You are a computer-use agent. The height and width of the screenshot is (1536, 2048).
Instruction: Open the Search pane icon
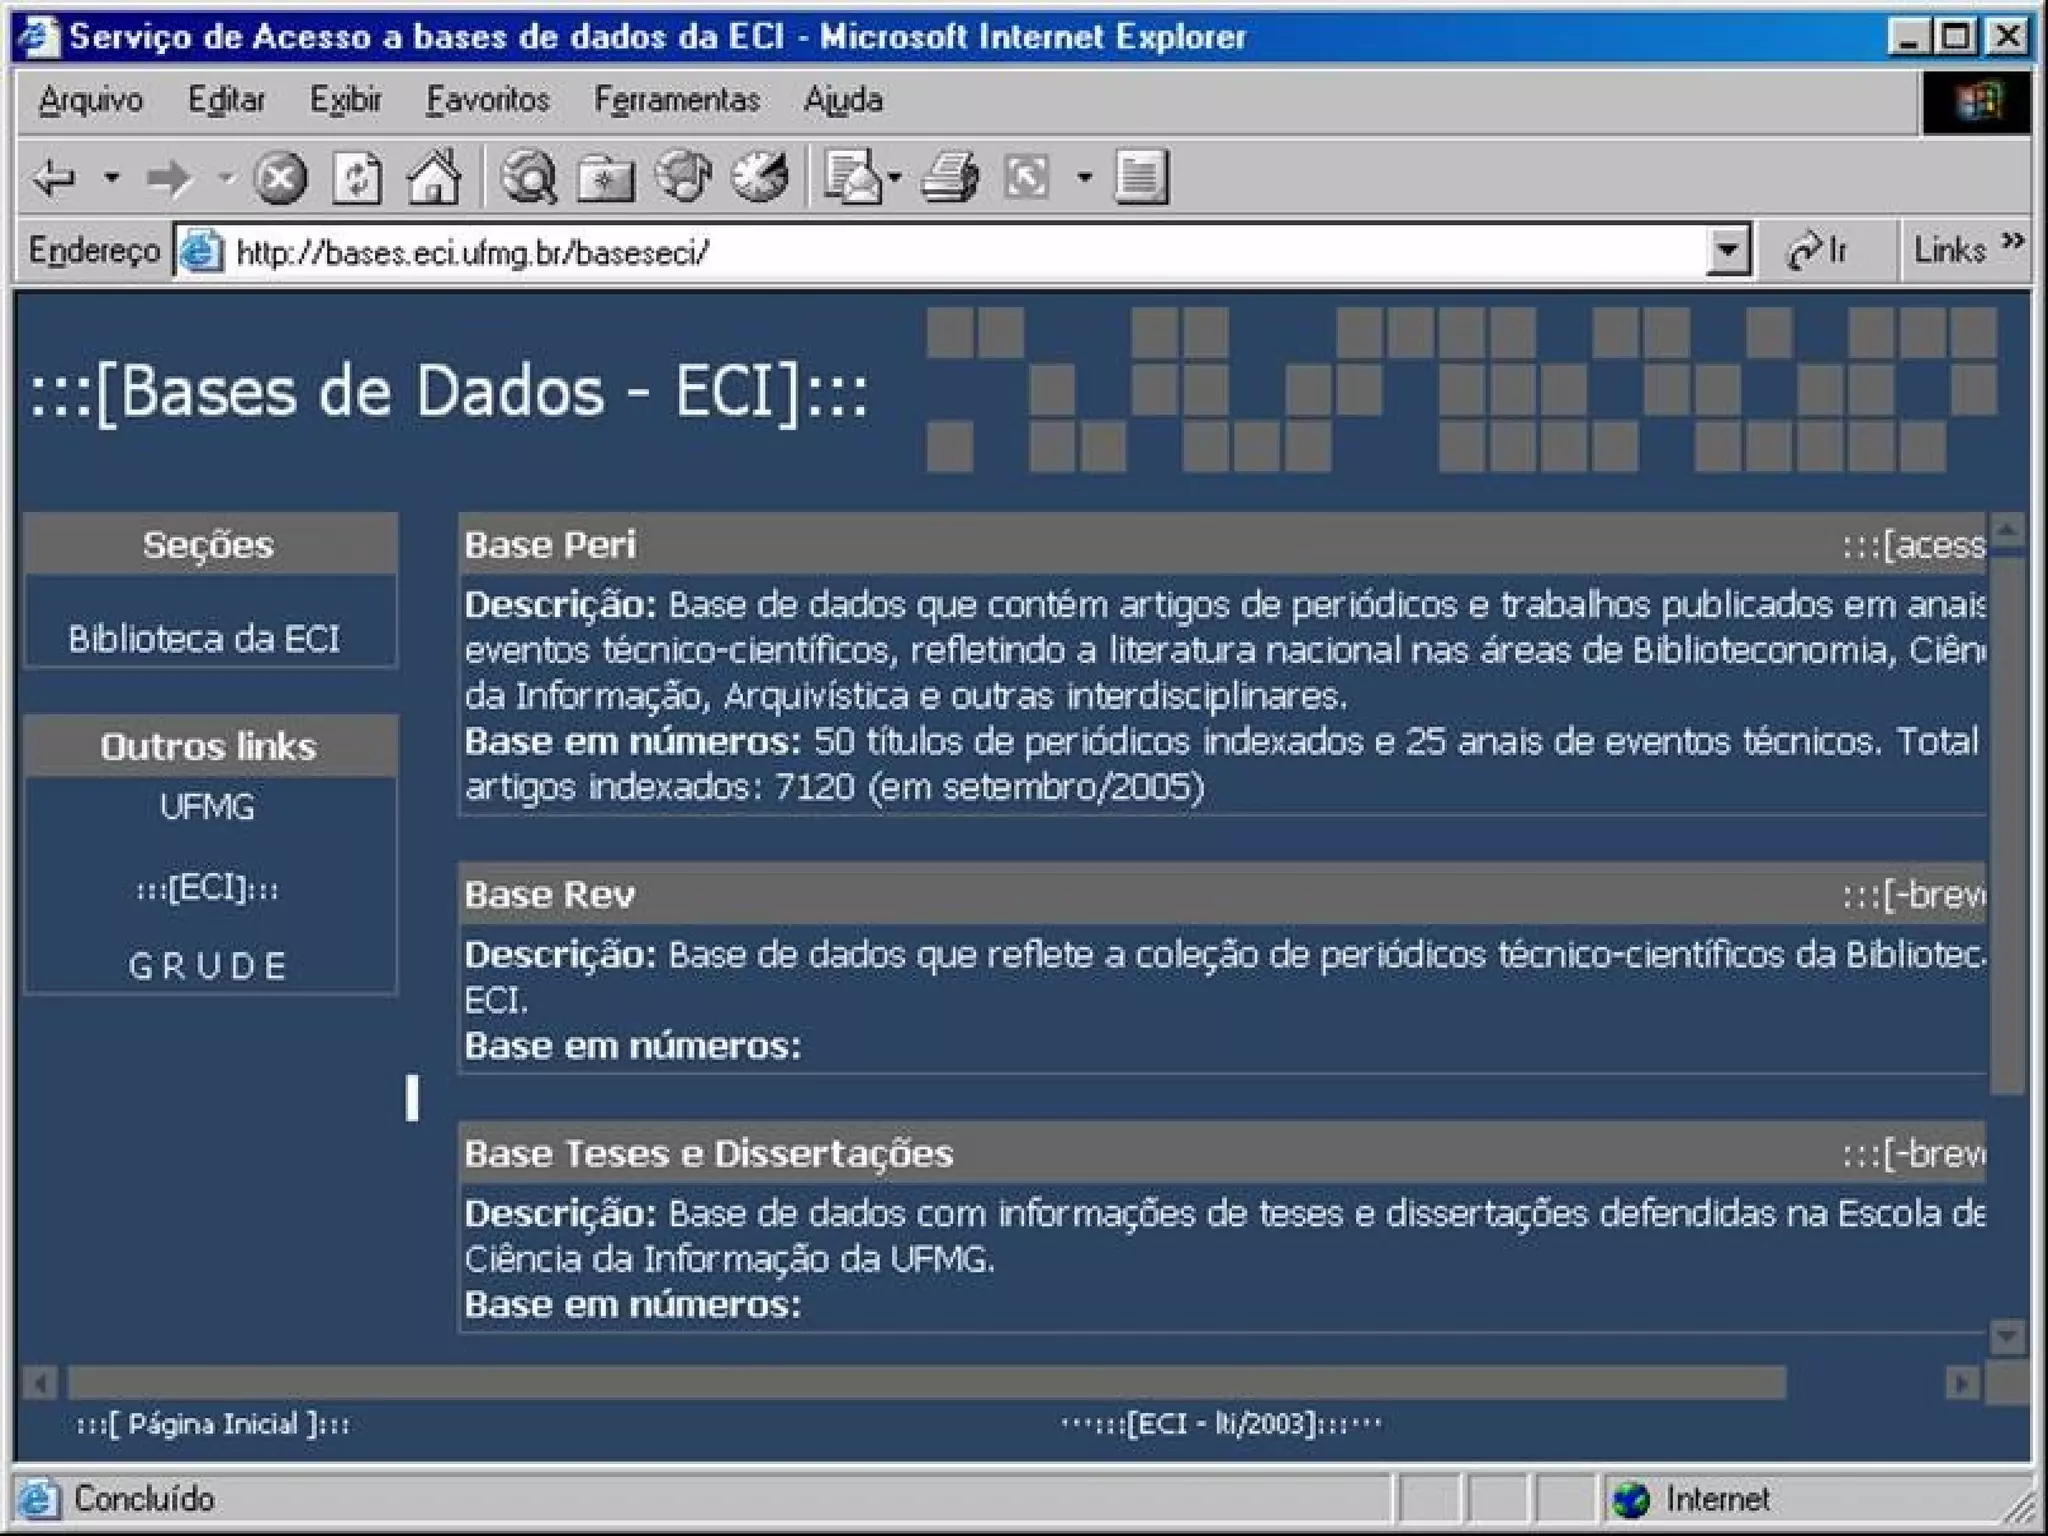pyautogui.click(x=528, y=178)
